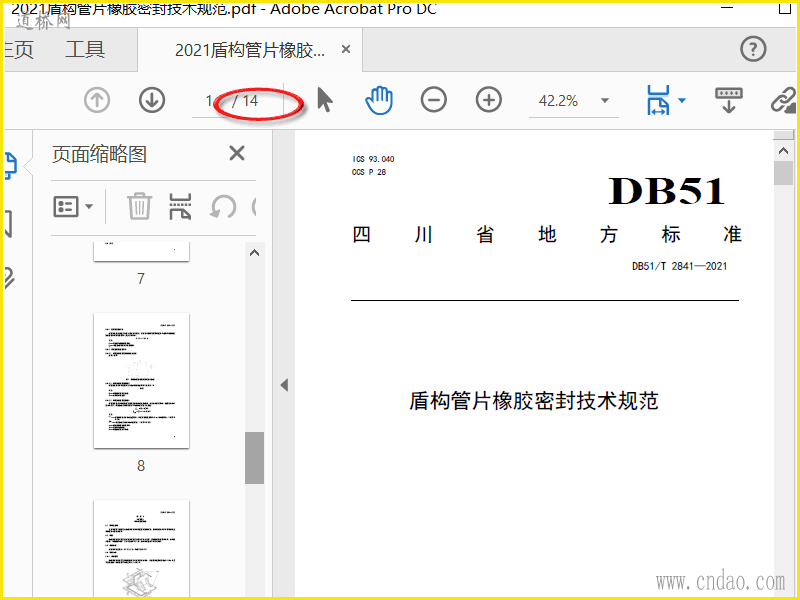Minimize the Acrobat window
Screen dimensions: 800x600
point(728,8)
